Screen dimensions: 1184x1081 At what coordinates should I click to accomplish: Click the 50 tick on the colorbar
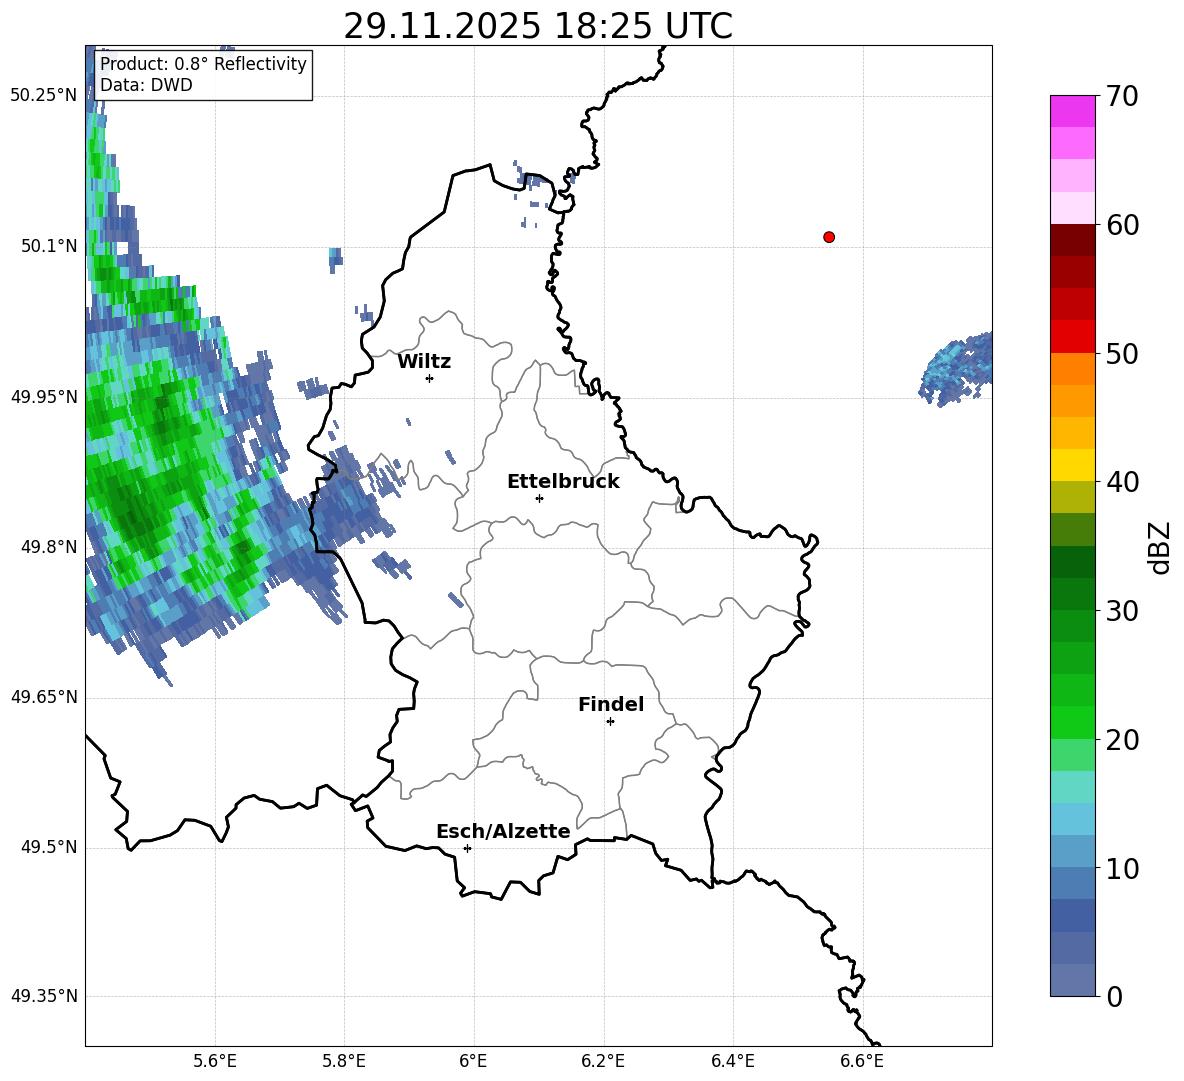(x=1122, y=353)
